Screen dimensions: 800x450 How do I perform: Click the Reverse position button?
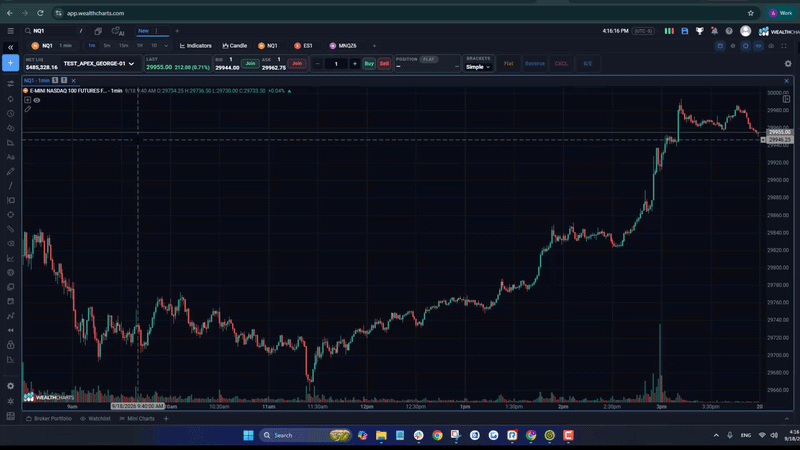click(535, 64)
